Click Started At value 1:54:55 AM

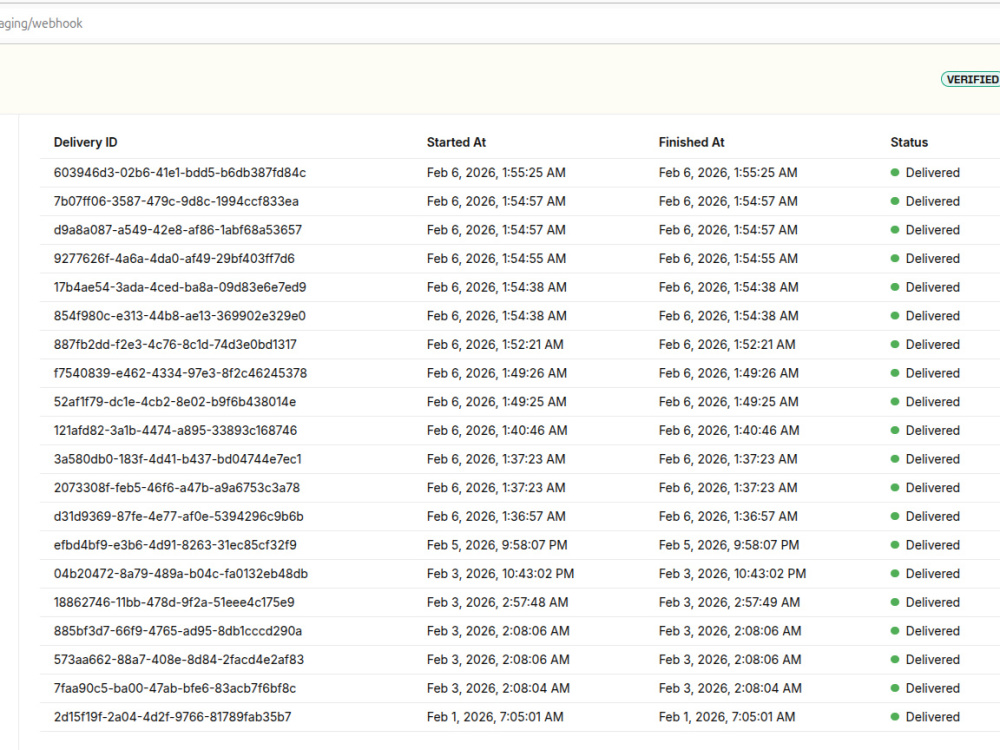click(496, 259)
